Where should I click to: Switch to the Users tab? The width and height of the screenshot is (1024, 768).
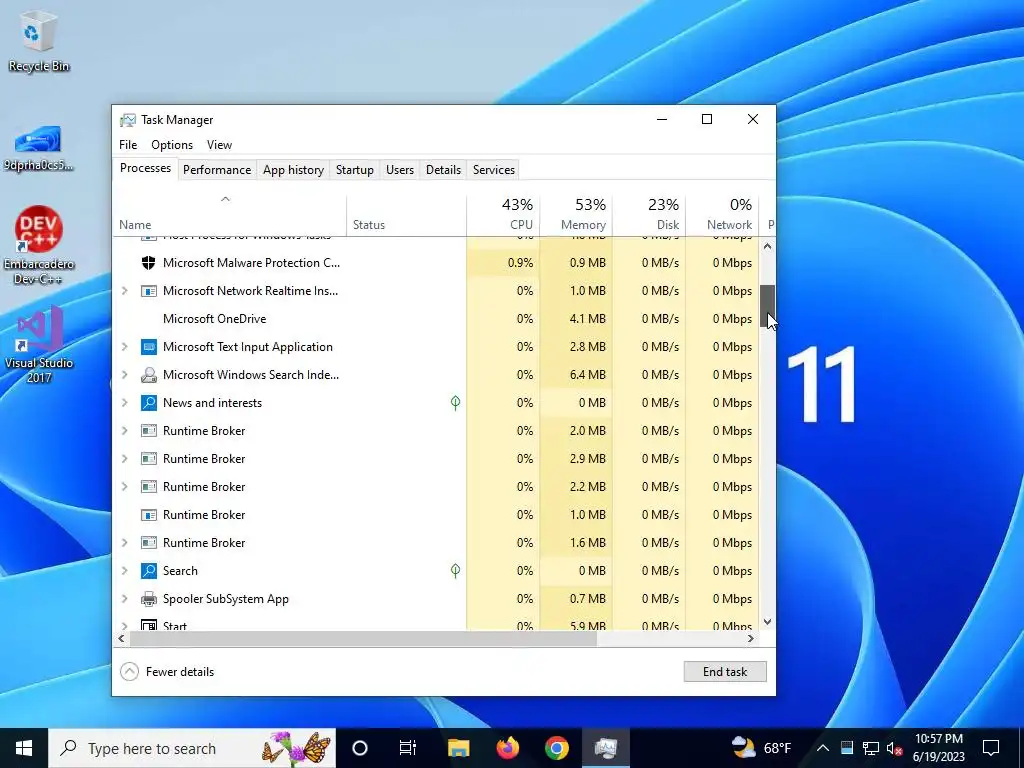(400, 170)
